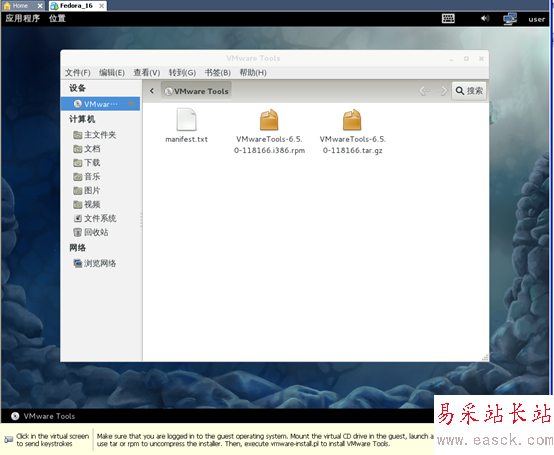Screen dimensions: 554x455
Task: Open the manifest.txt file icon
Action: coord(186,120)
